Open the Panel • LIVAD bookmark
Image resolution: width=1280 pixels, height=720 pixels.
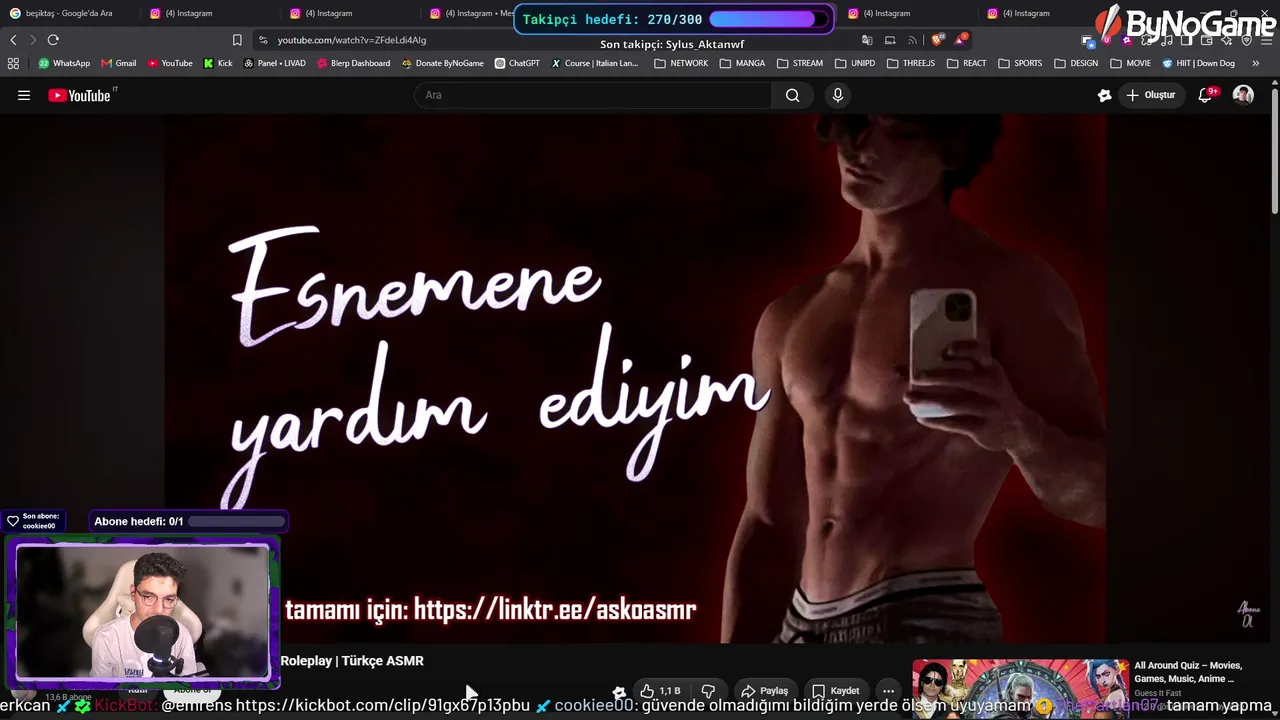click(x=275, y=63)
